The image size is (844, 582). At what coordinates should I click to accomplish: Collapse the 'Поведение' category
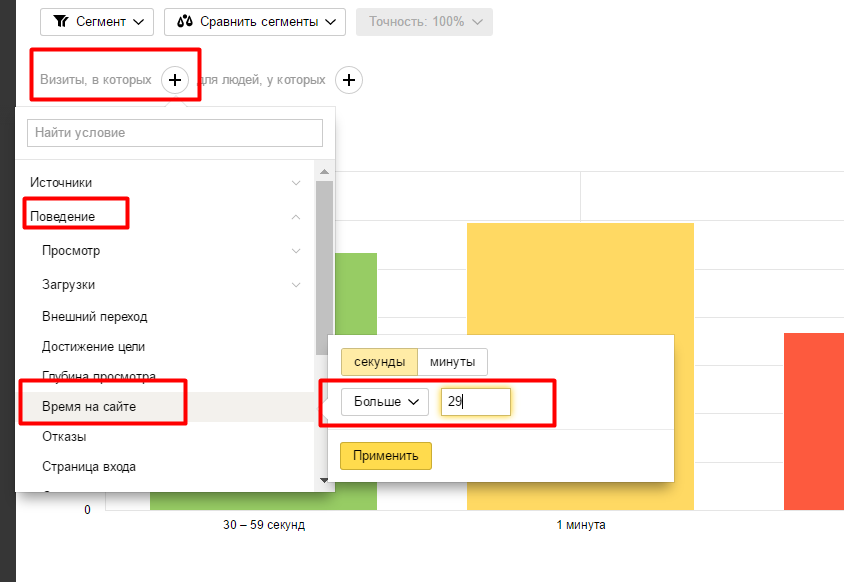click(x=165, y=216)
